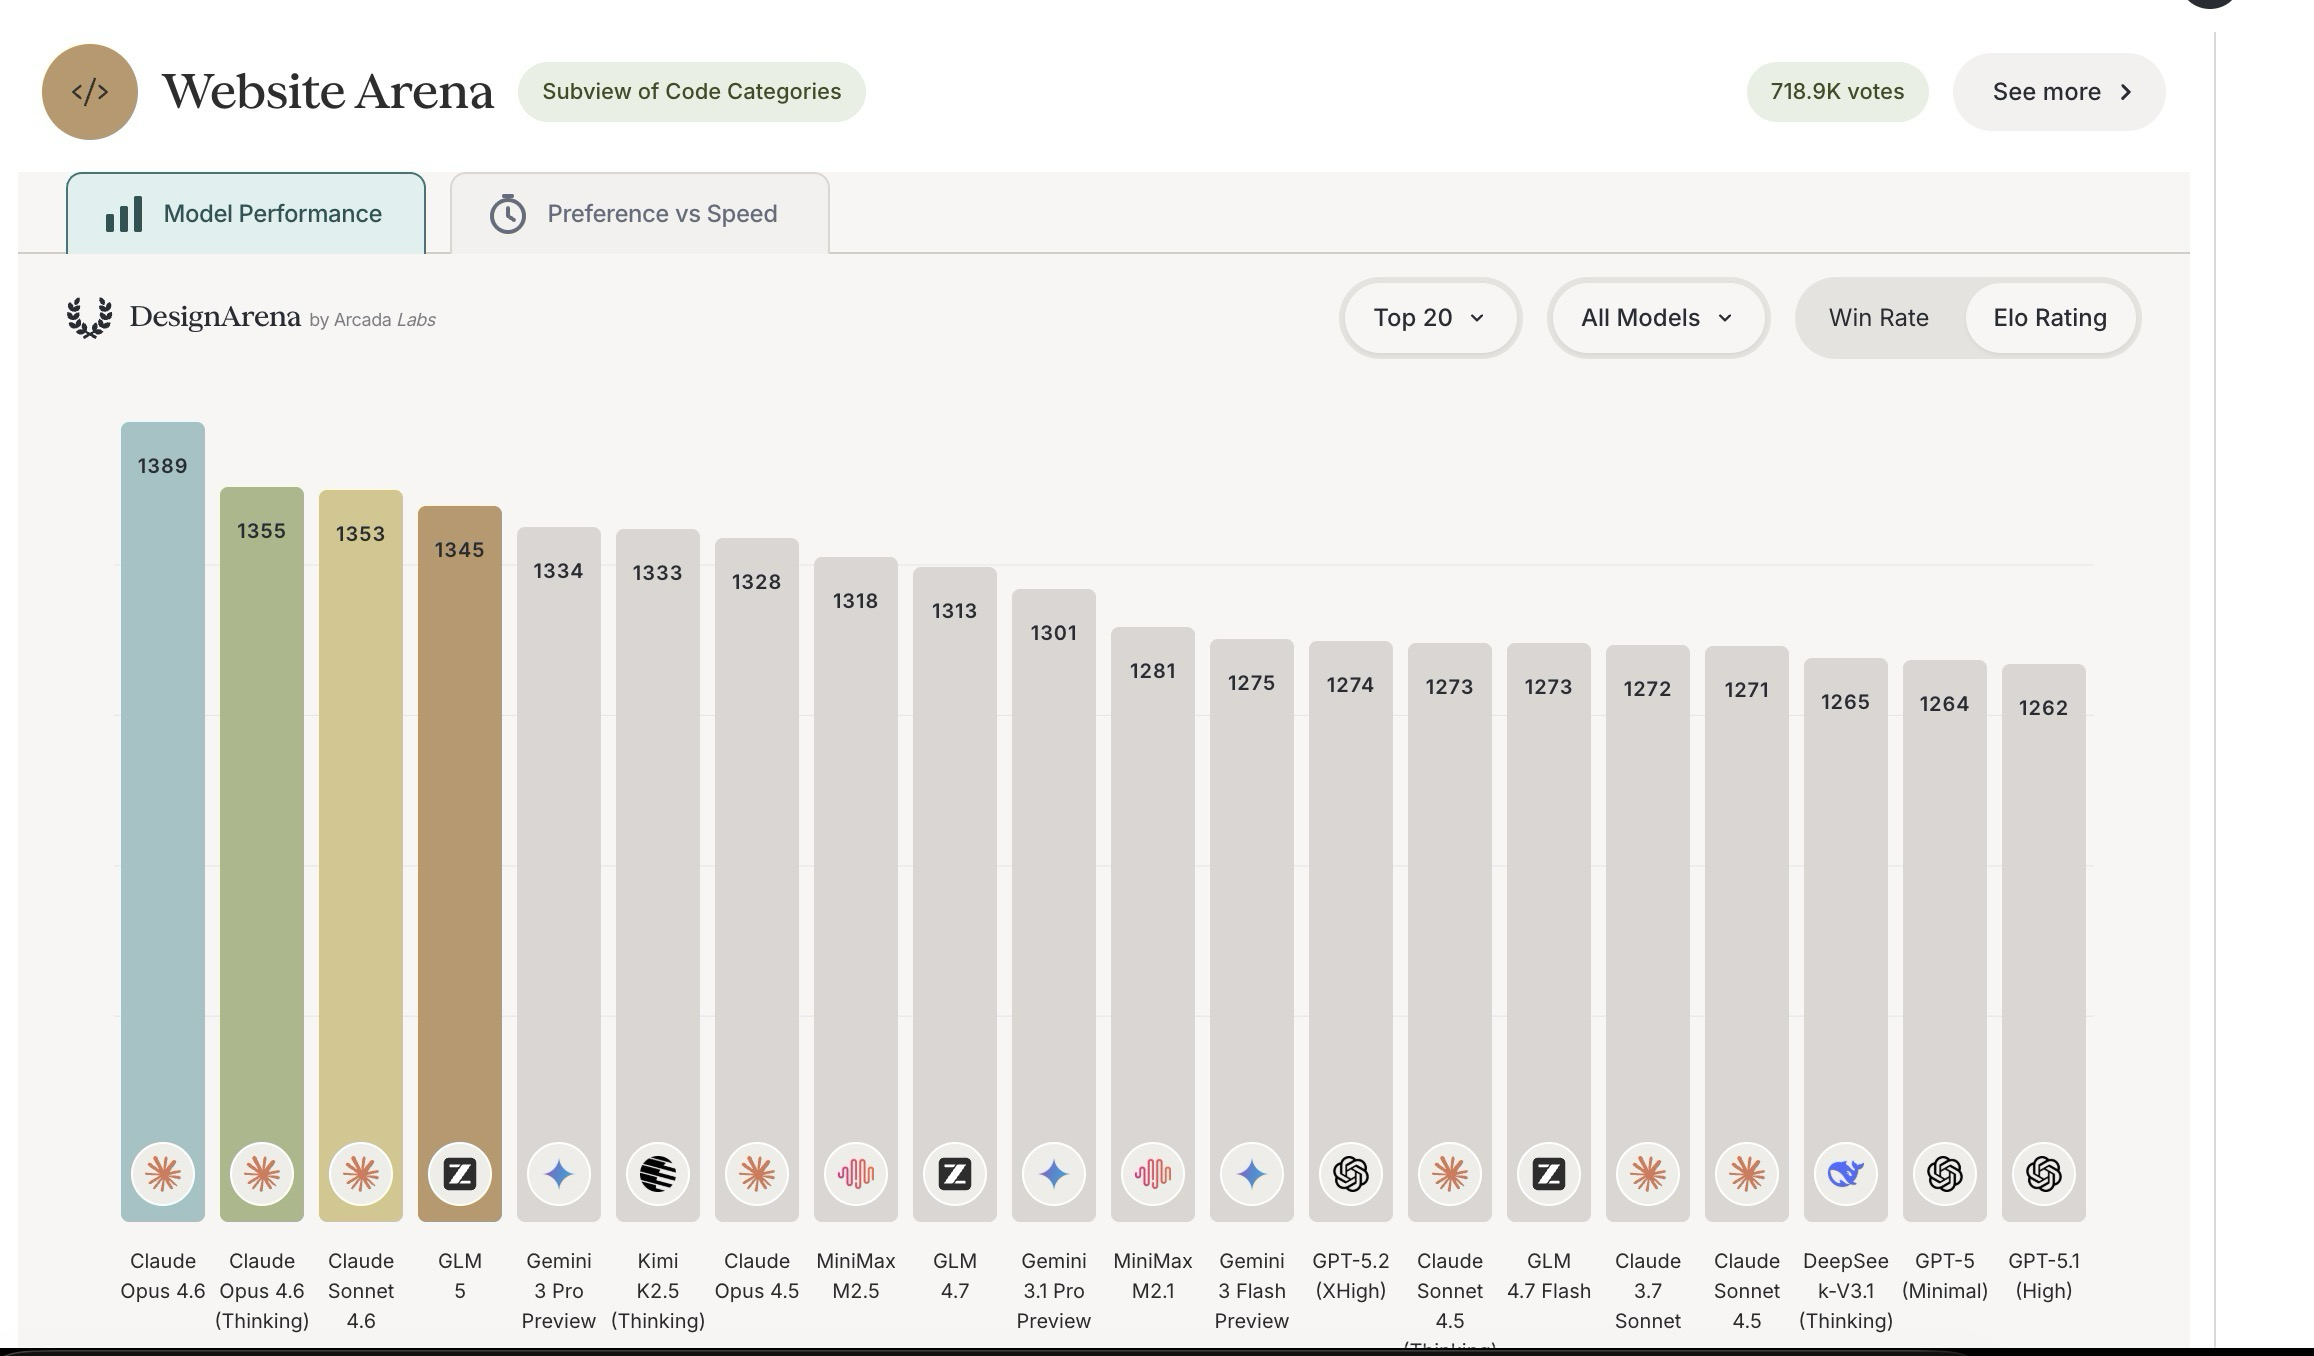
Task: Click MiniMax M2.5 waveform icon
Action: (x=856, y=1173)
